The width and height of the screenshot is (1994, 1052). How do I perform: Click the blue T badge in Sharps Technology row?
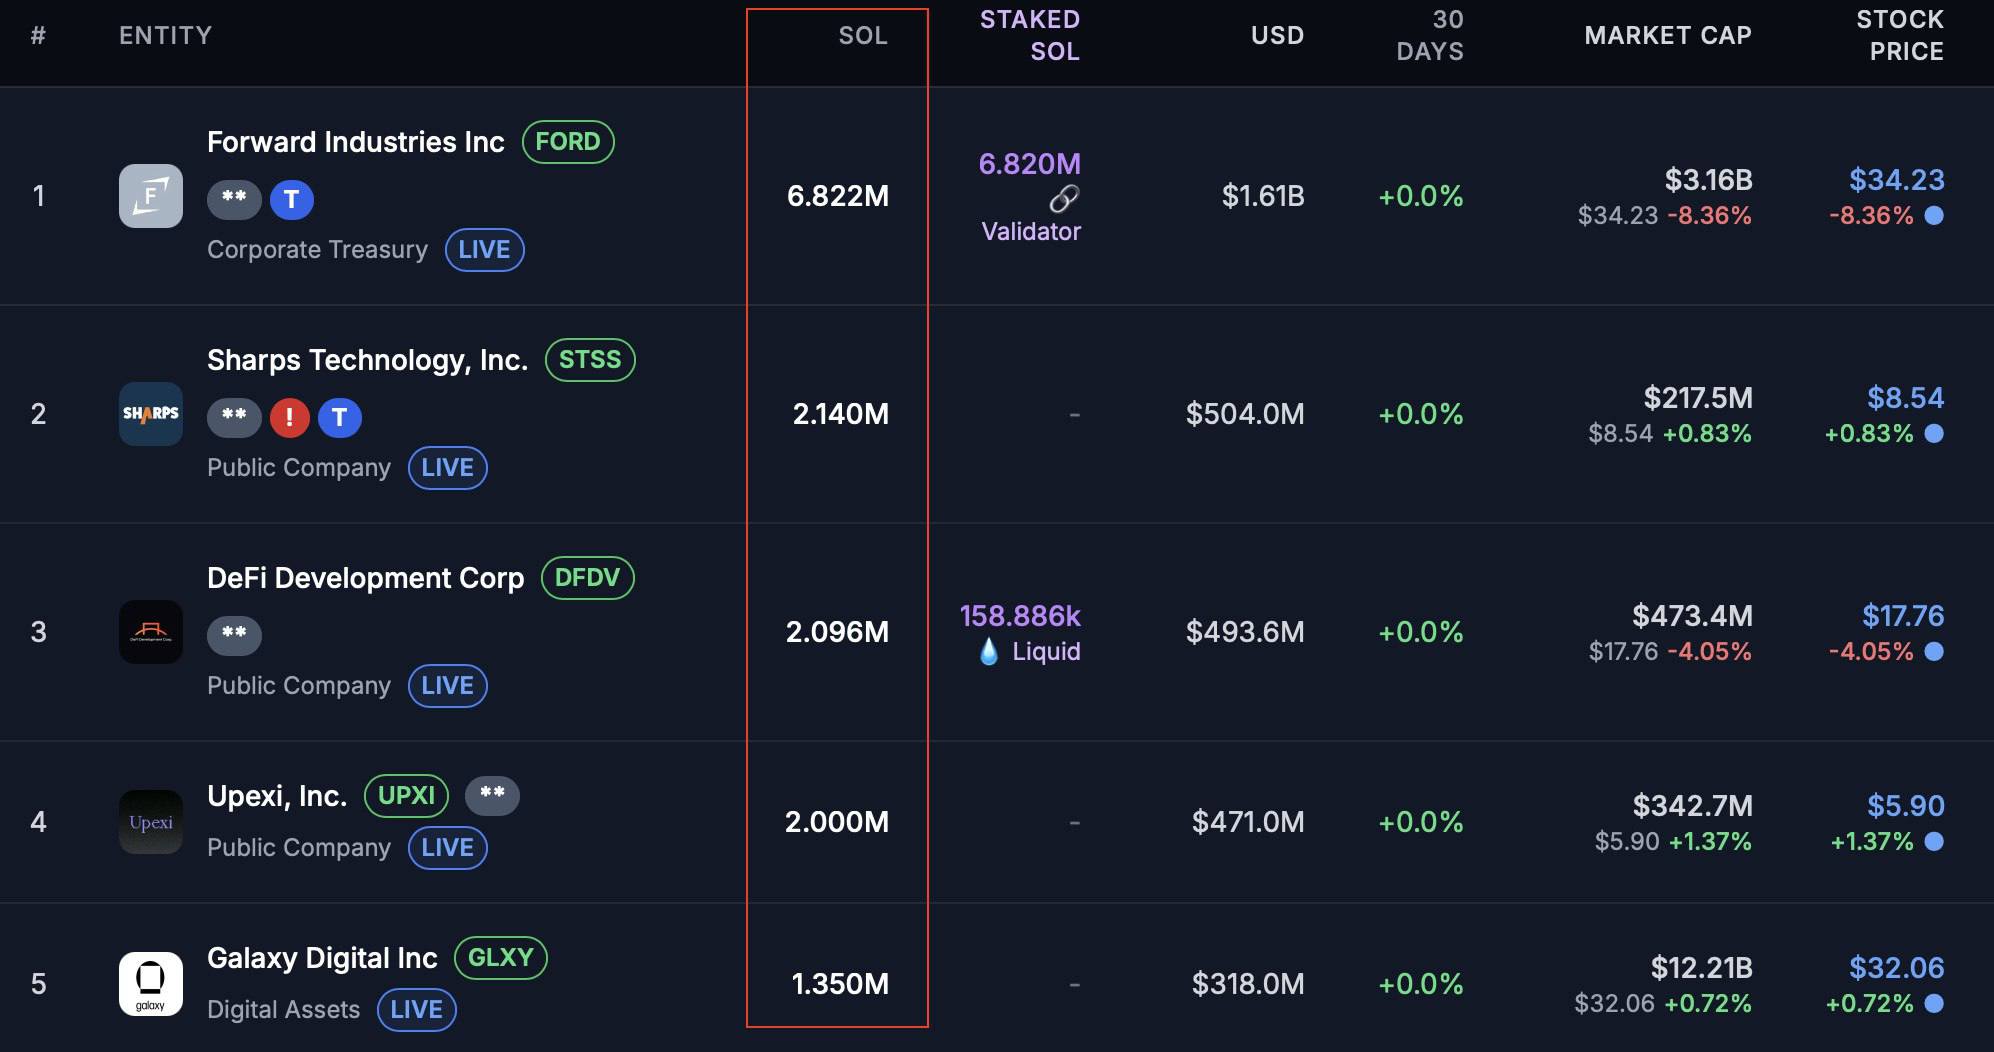340,418
